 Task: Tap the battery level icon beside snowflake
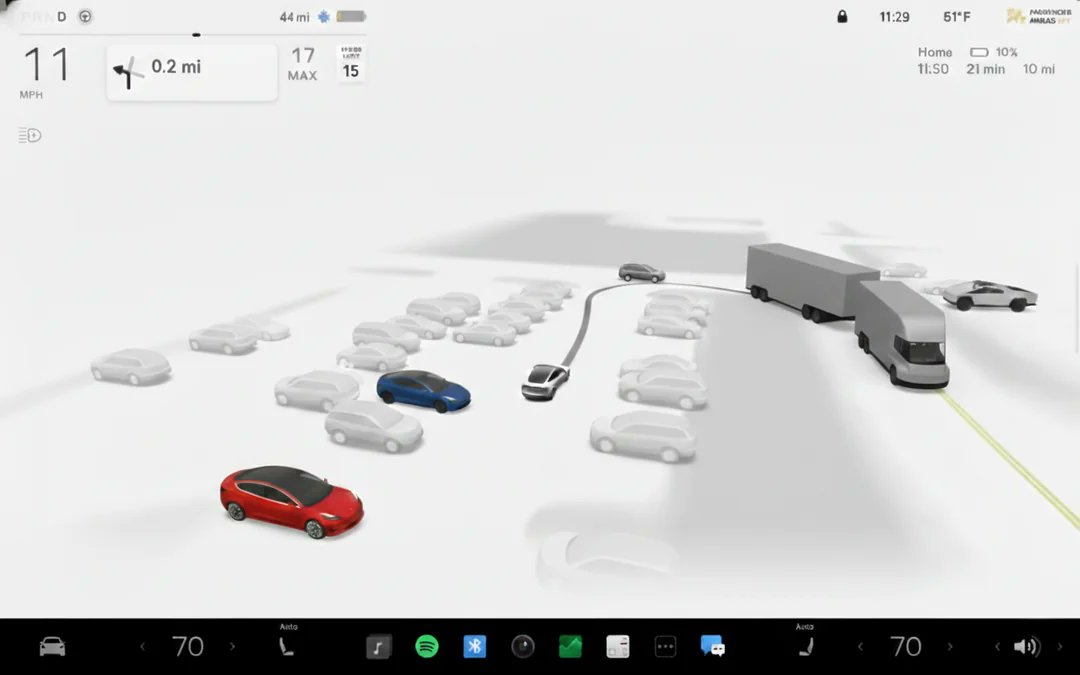pos(351,17)
